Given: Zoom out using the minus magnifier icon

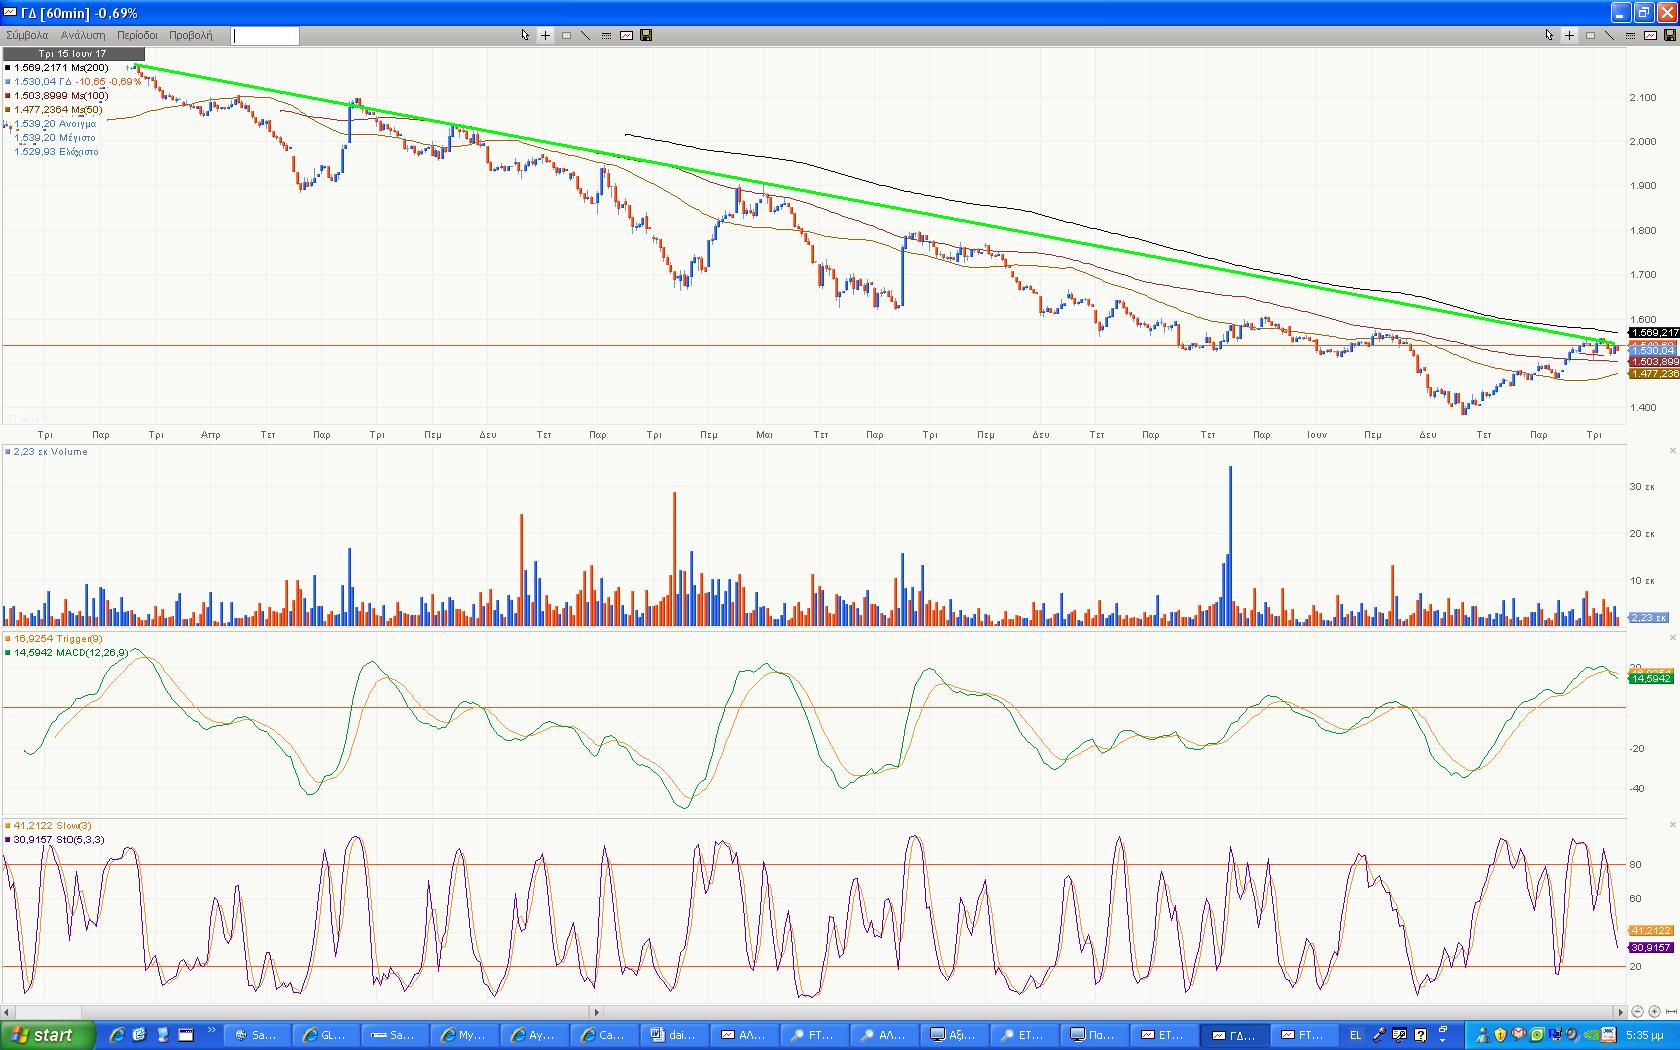Looking at the screenshot, I should click(1637, 1012).
